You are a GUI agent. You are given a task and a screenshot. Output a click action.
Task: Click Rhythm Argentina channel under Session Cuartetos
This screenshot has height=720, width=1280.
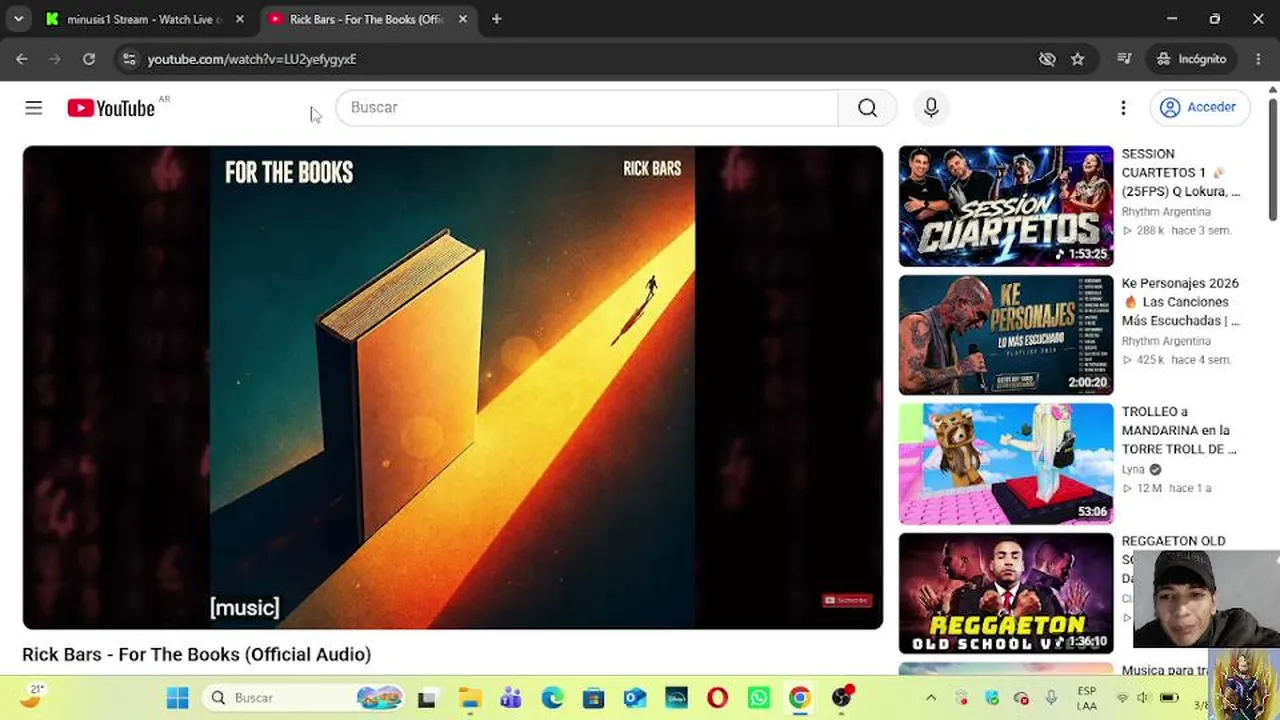(x=1166, y=212)
